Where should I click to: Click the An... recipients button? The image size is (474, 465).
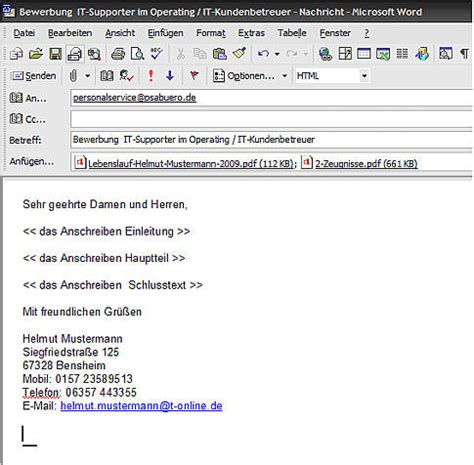[28, 98]
